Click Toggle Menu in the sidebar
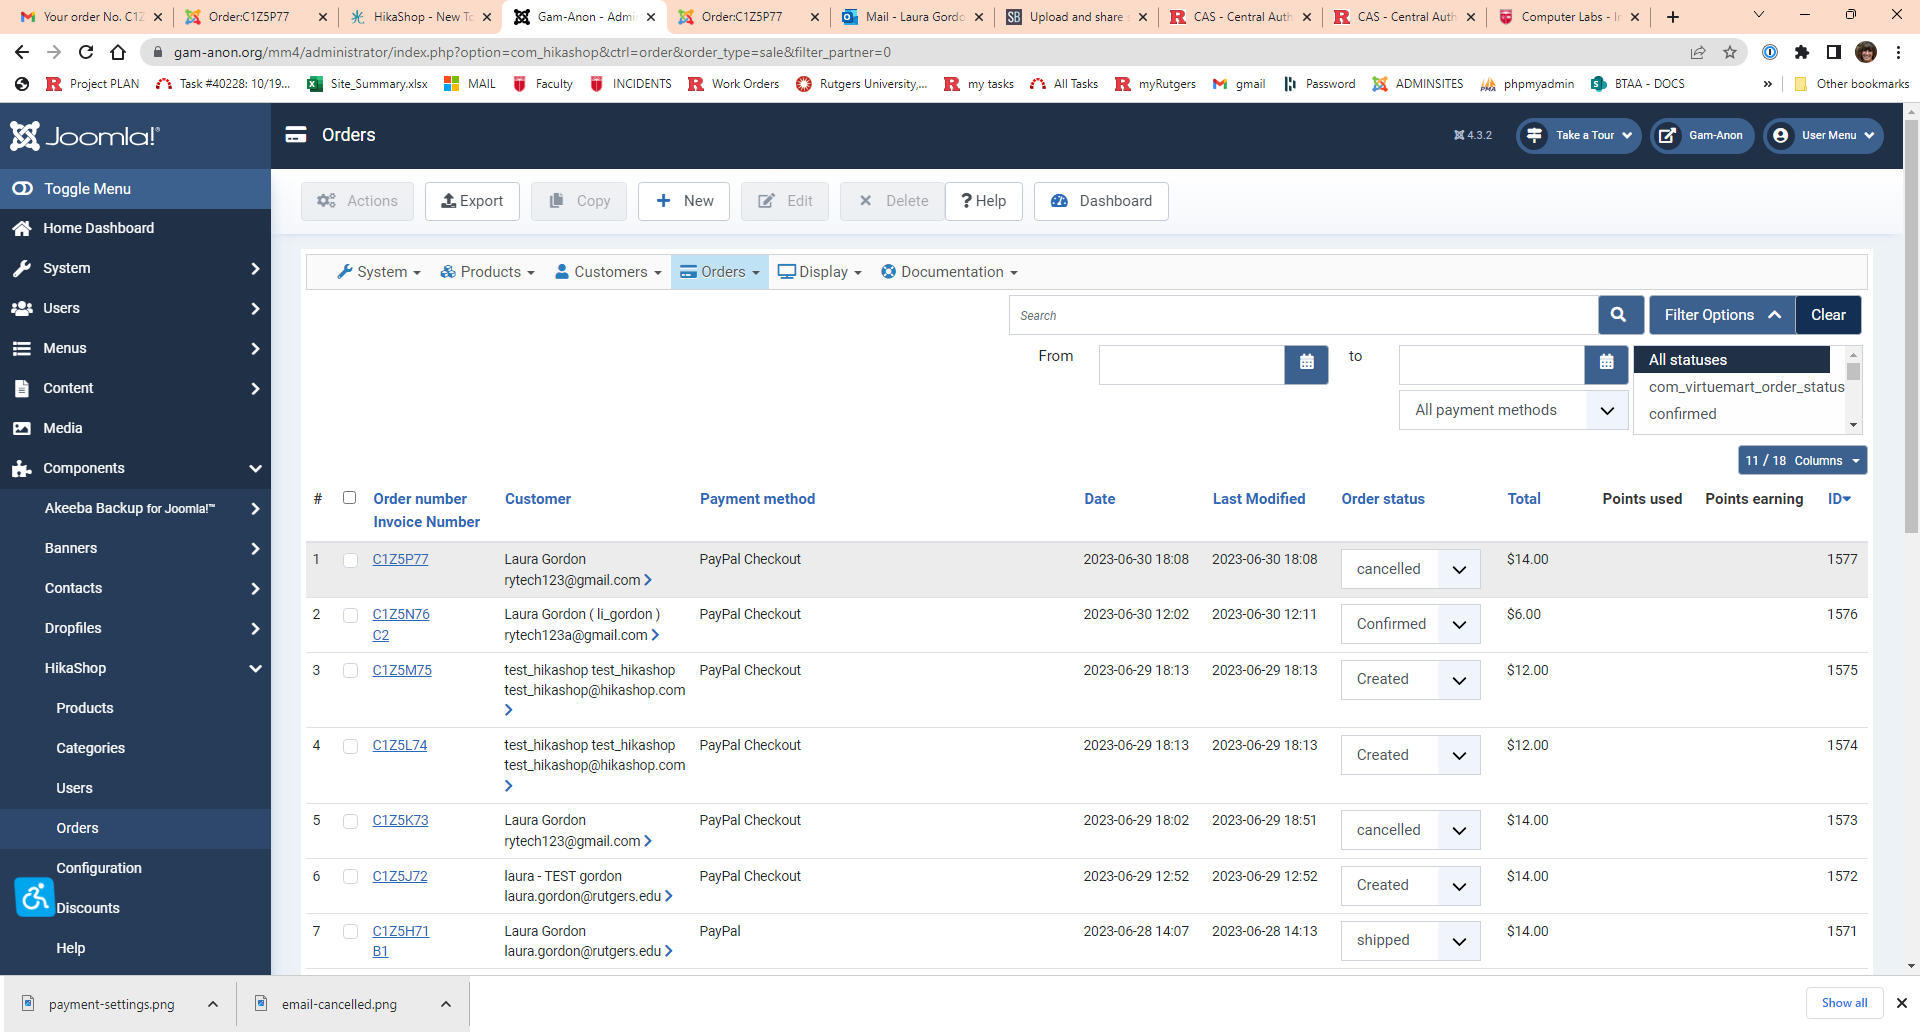The image size is (1920, 1032). (x=135, y=189)
